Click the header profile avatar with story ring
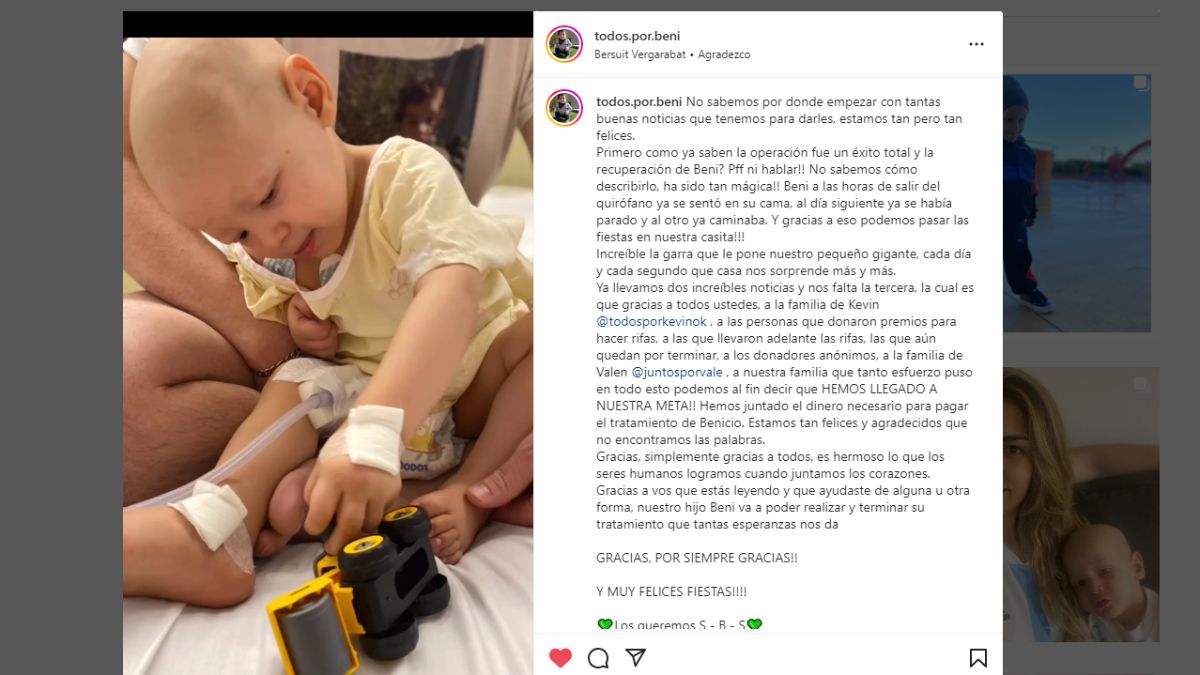Viewport: 1200px width, 675px height. pos(564,44)
